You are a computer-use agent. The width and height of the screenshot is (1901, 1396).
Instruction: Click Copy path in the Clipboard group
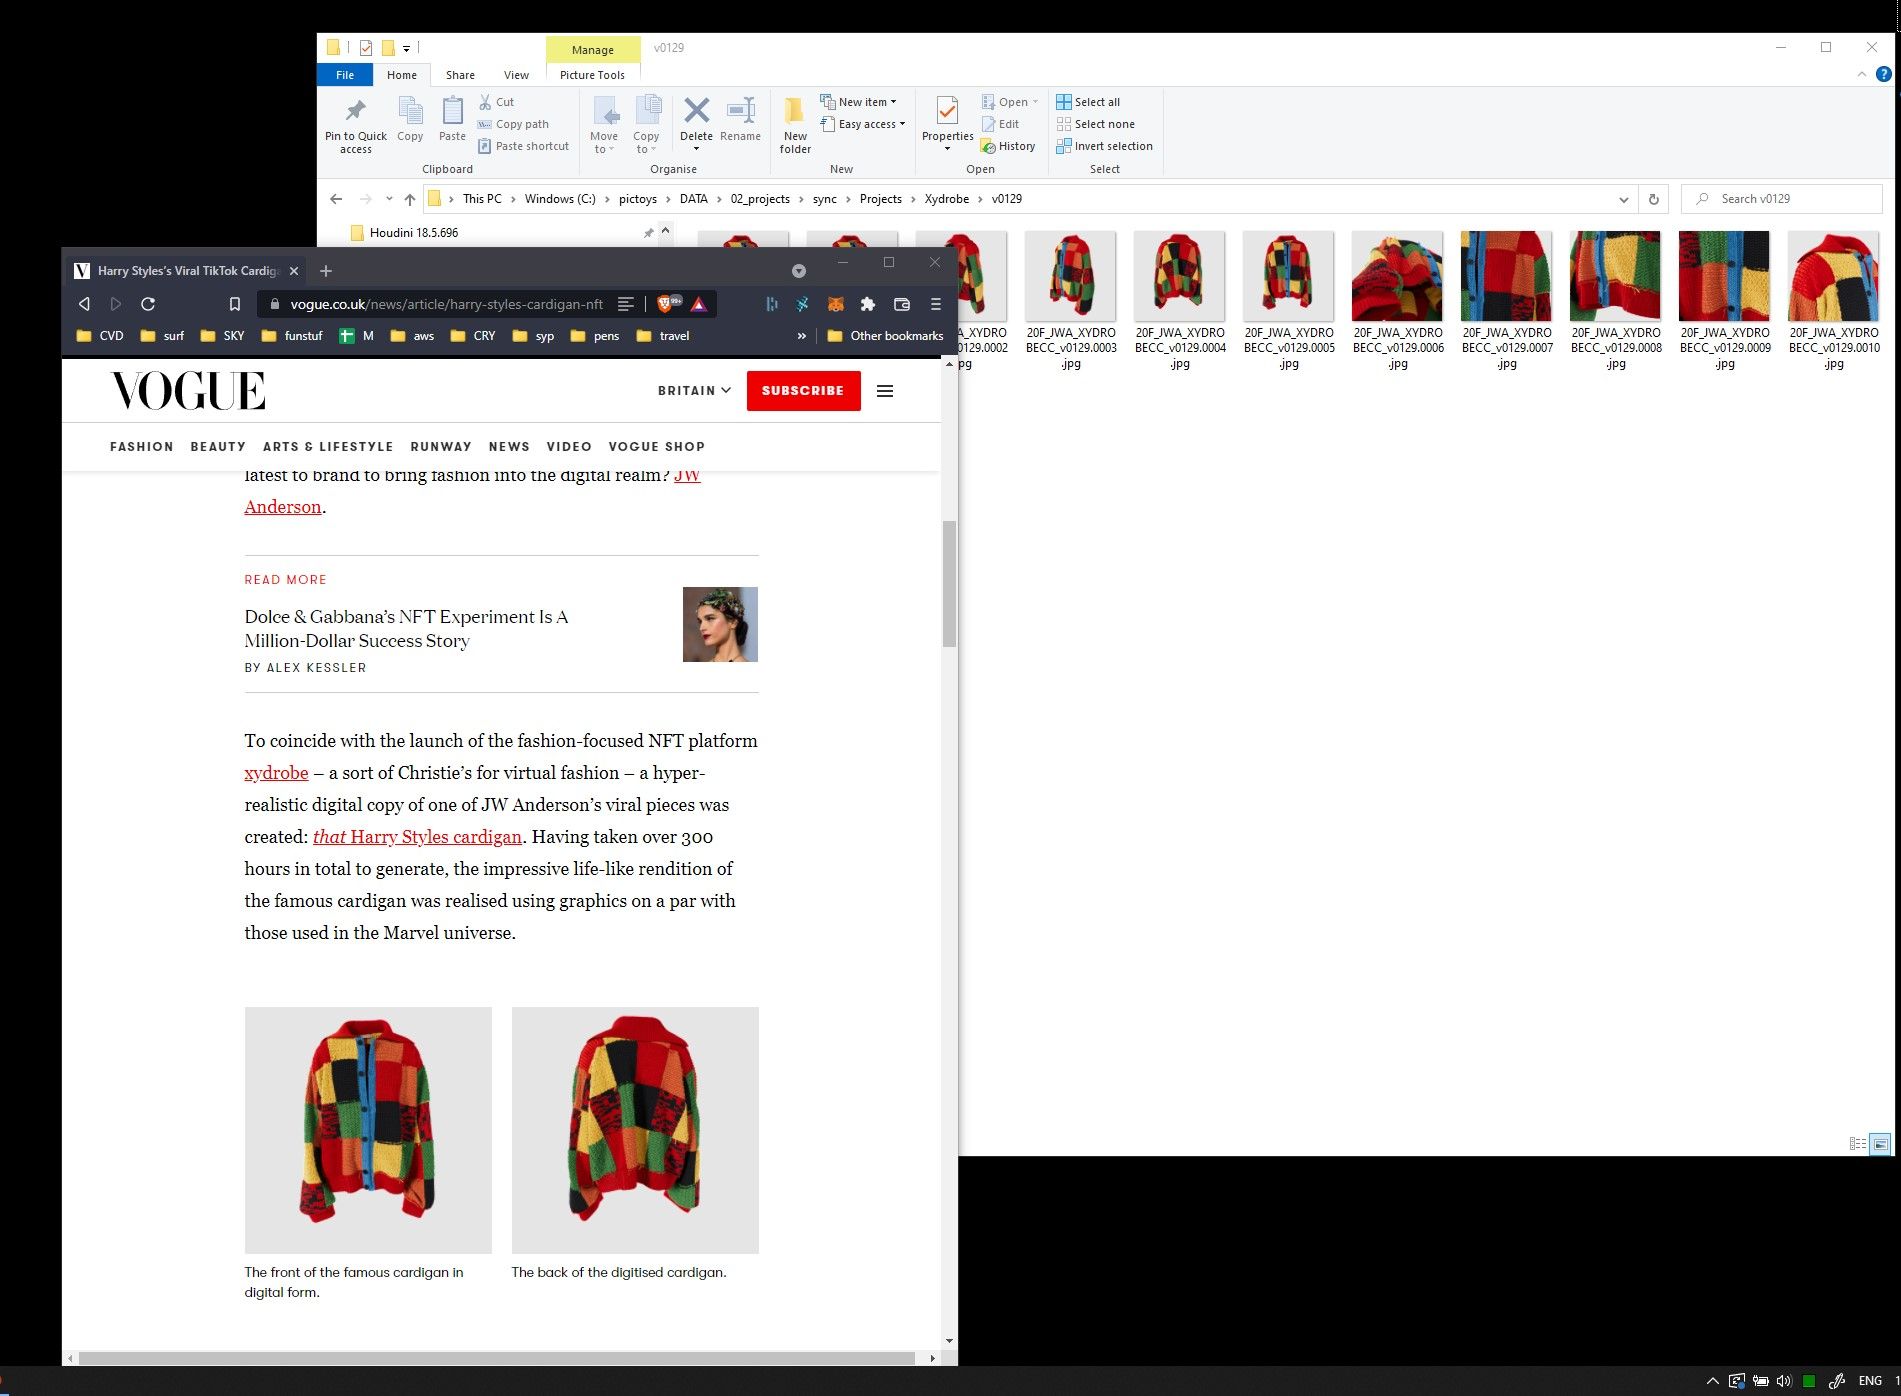coord(513,124)
